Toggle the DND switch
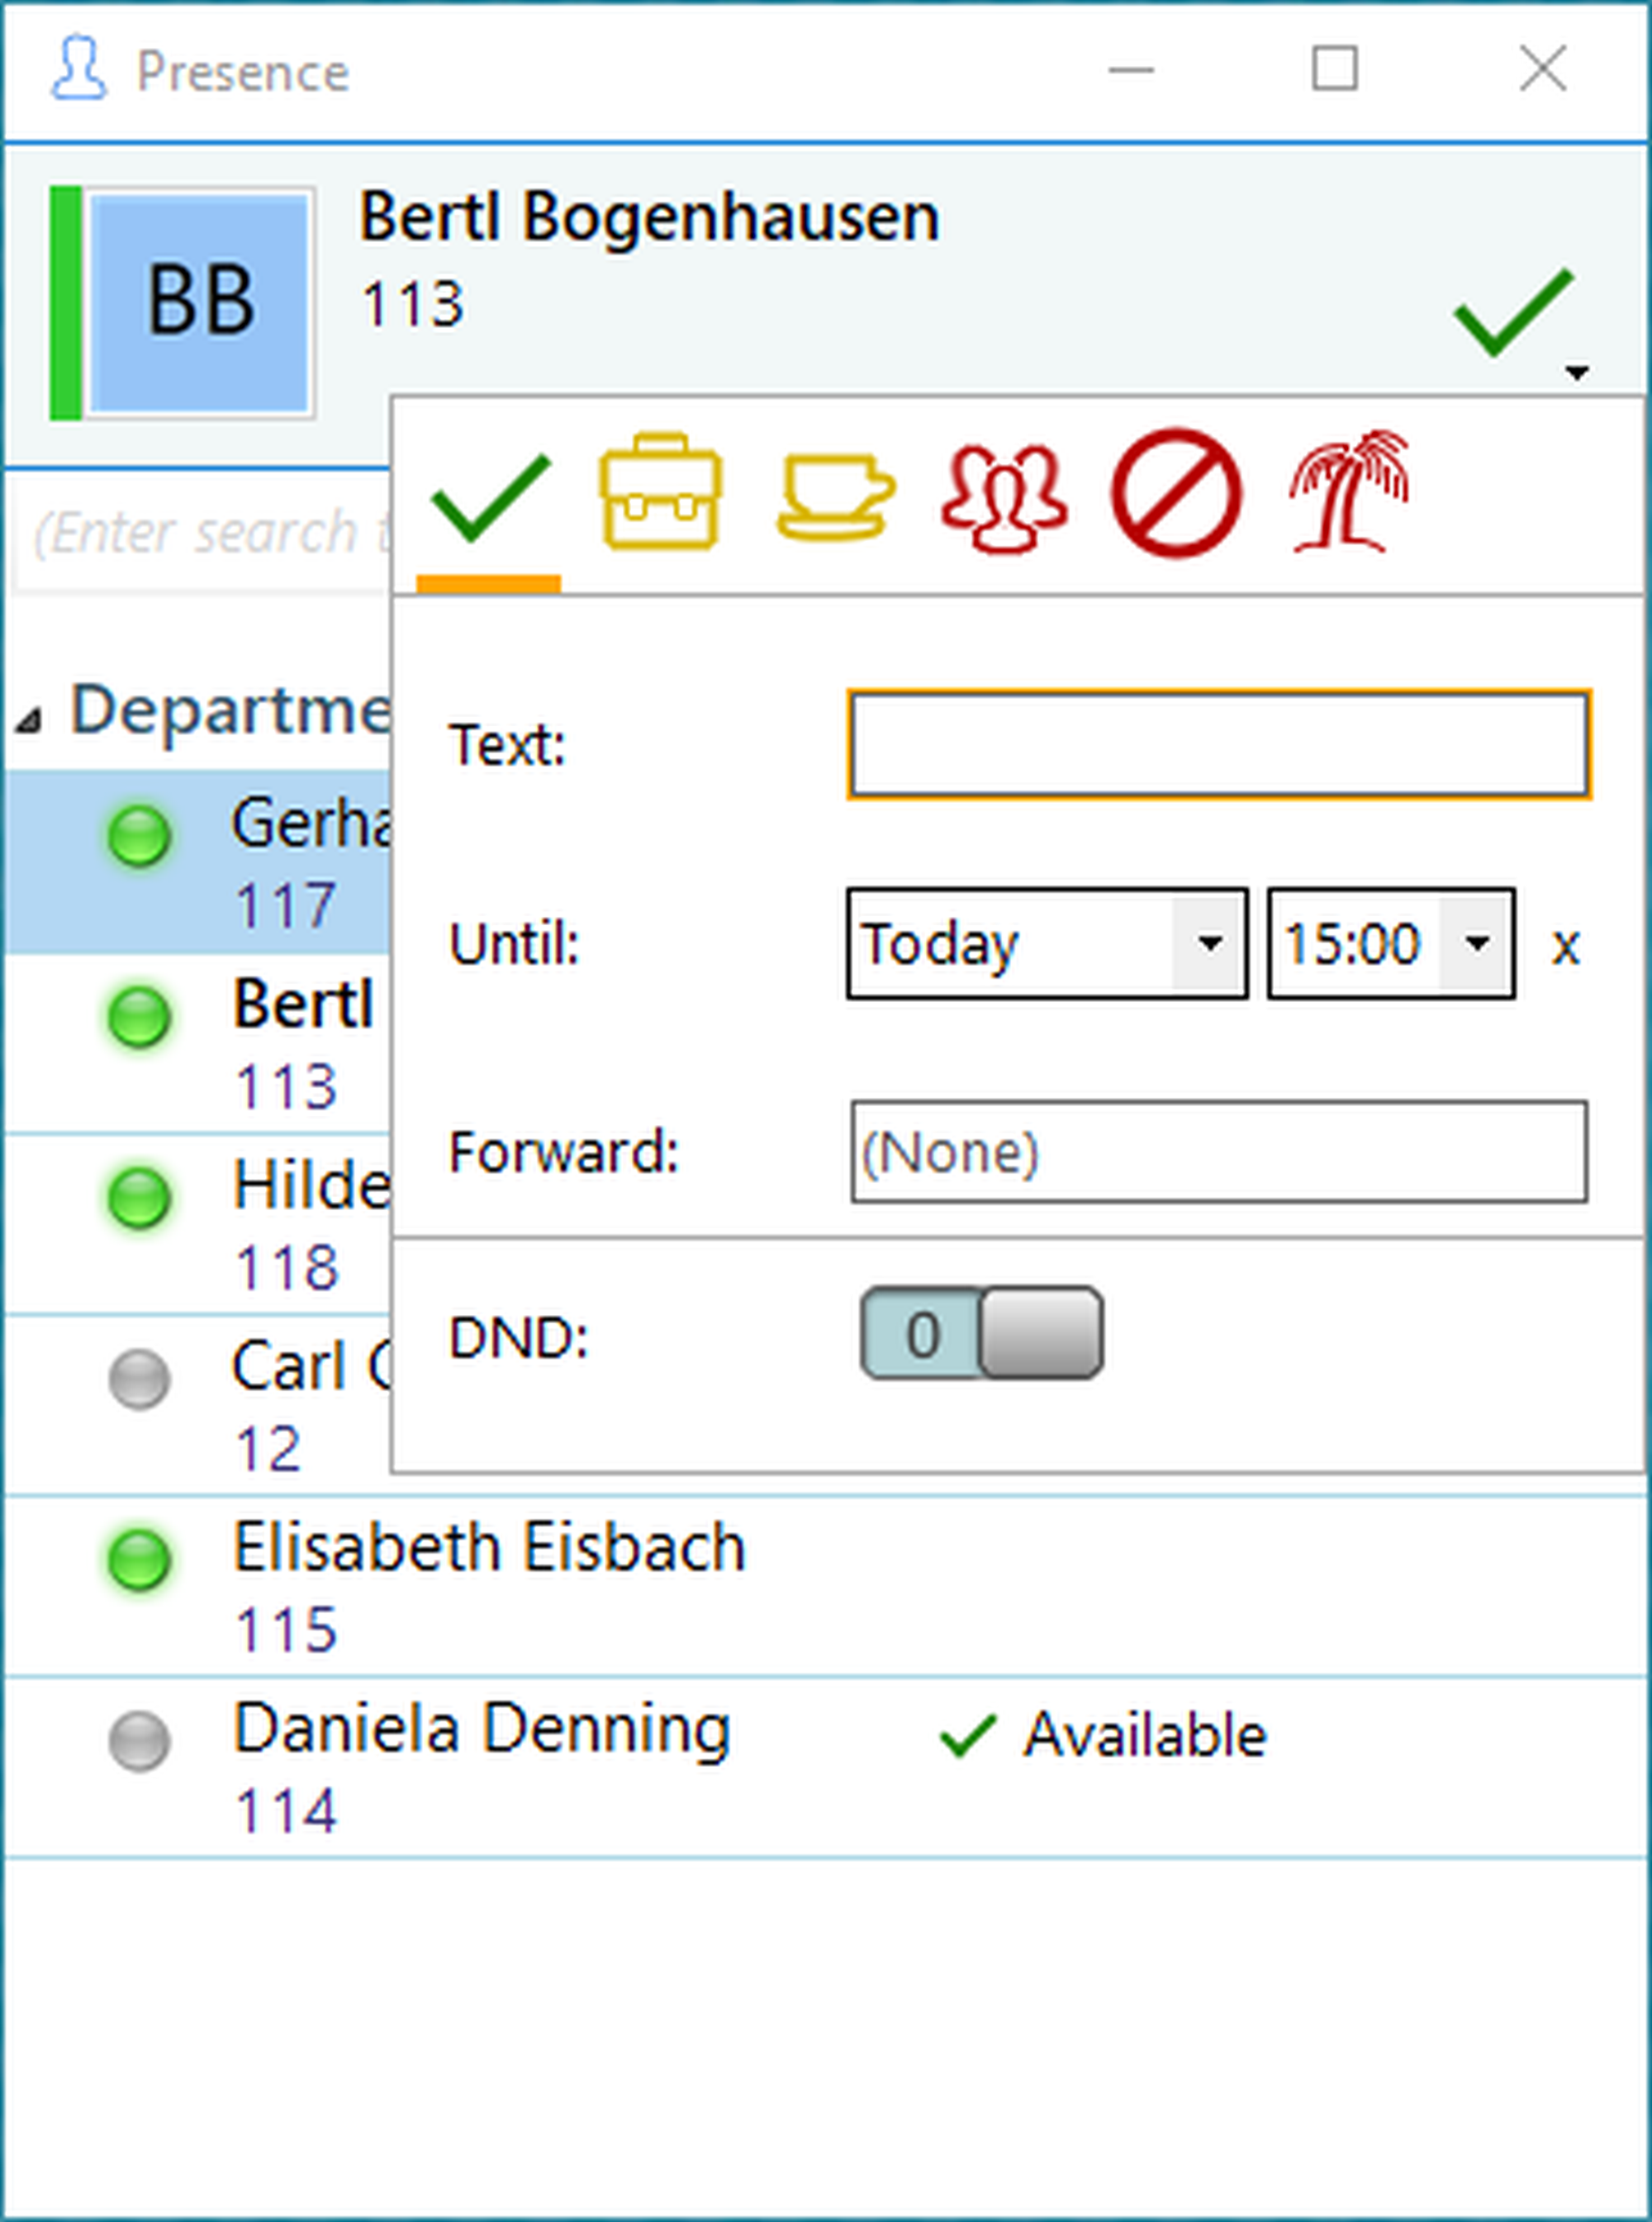The width and height of the screenshot is (1652, 2222). [982, 1333]
